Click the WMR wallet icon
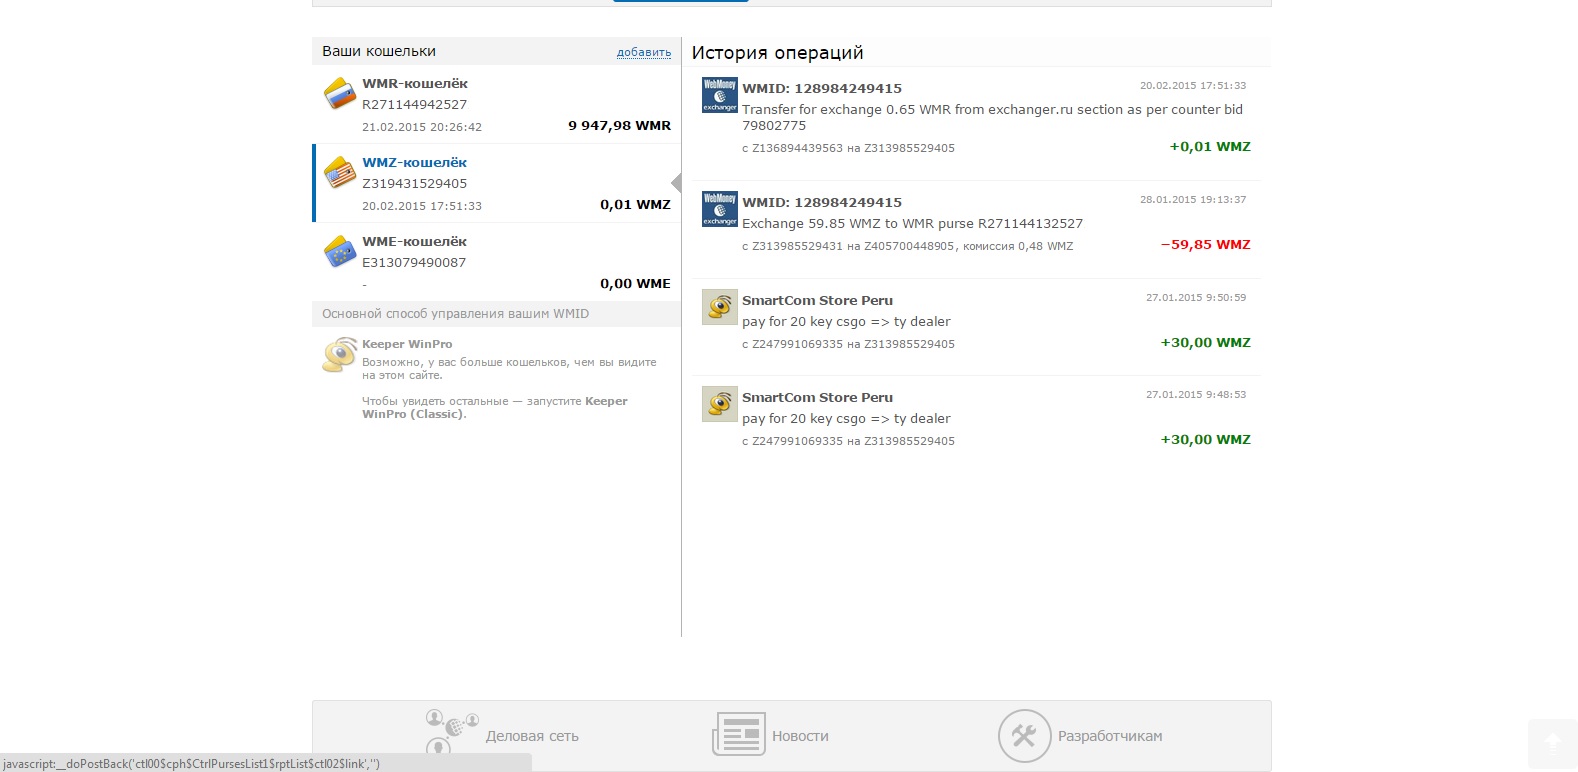 click(x=340, y=94)
